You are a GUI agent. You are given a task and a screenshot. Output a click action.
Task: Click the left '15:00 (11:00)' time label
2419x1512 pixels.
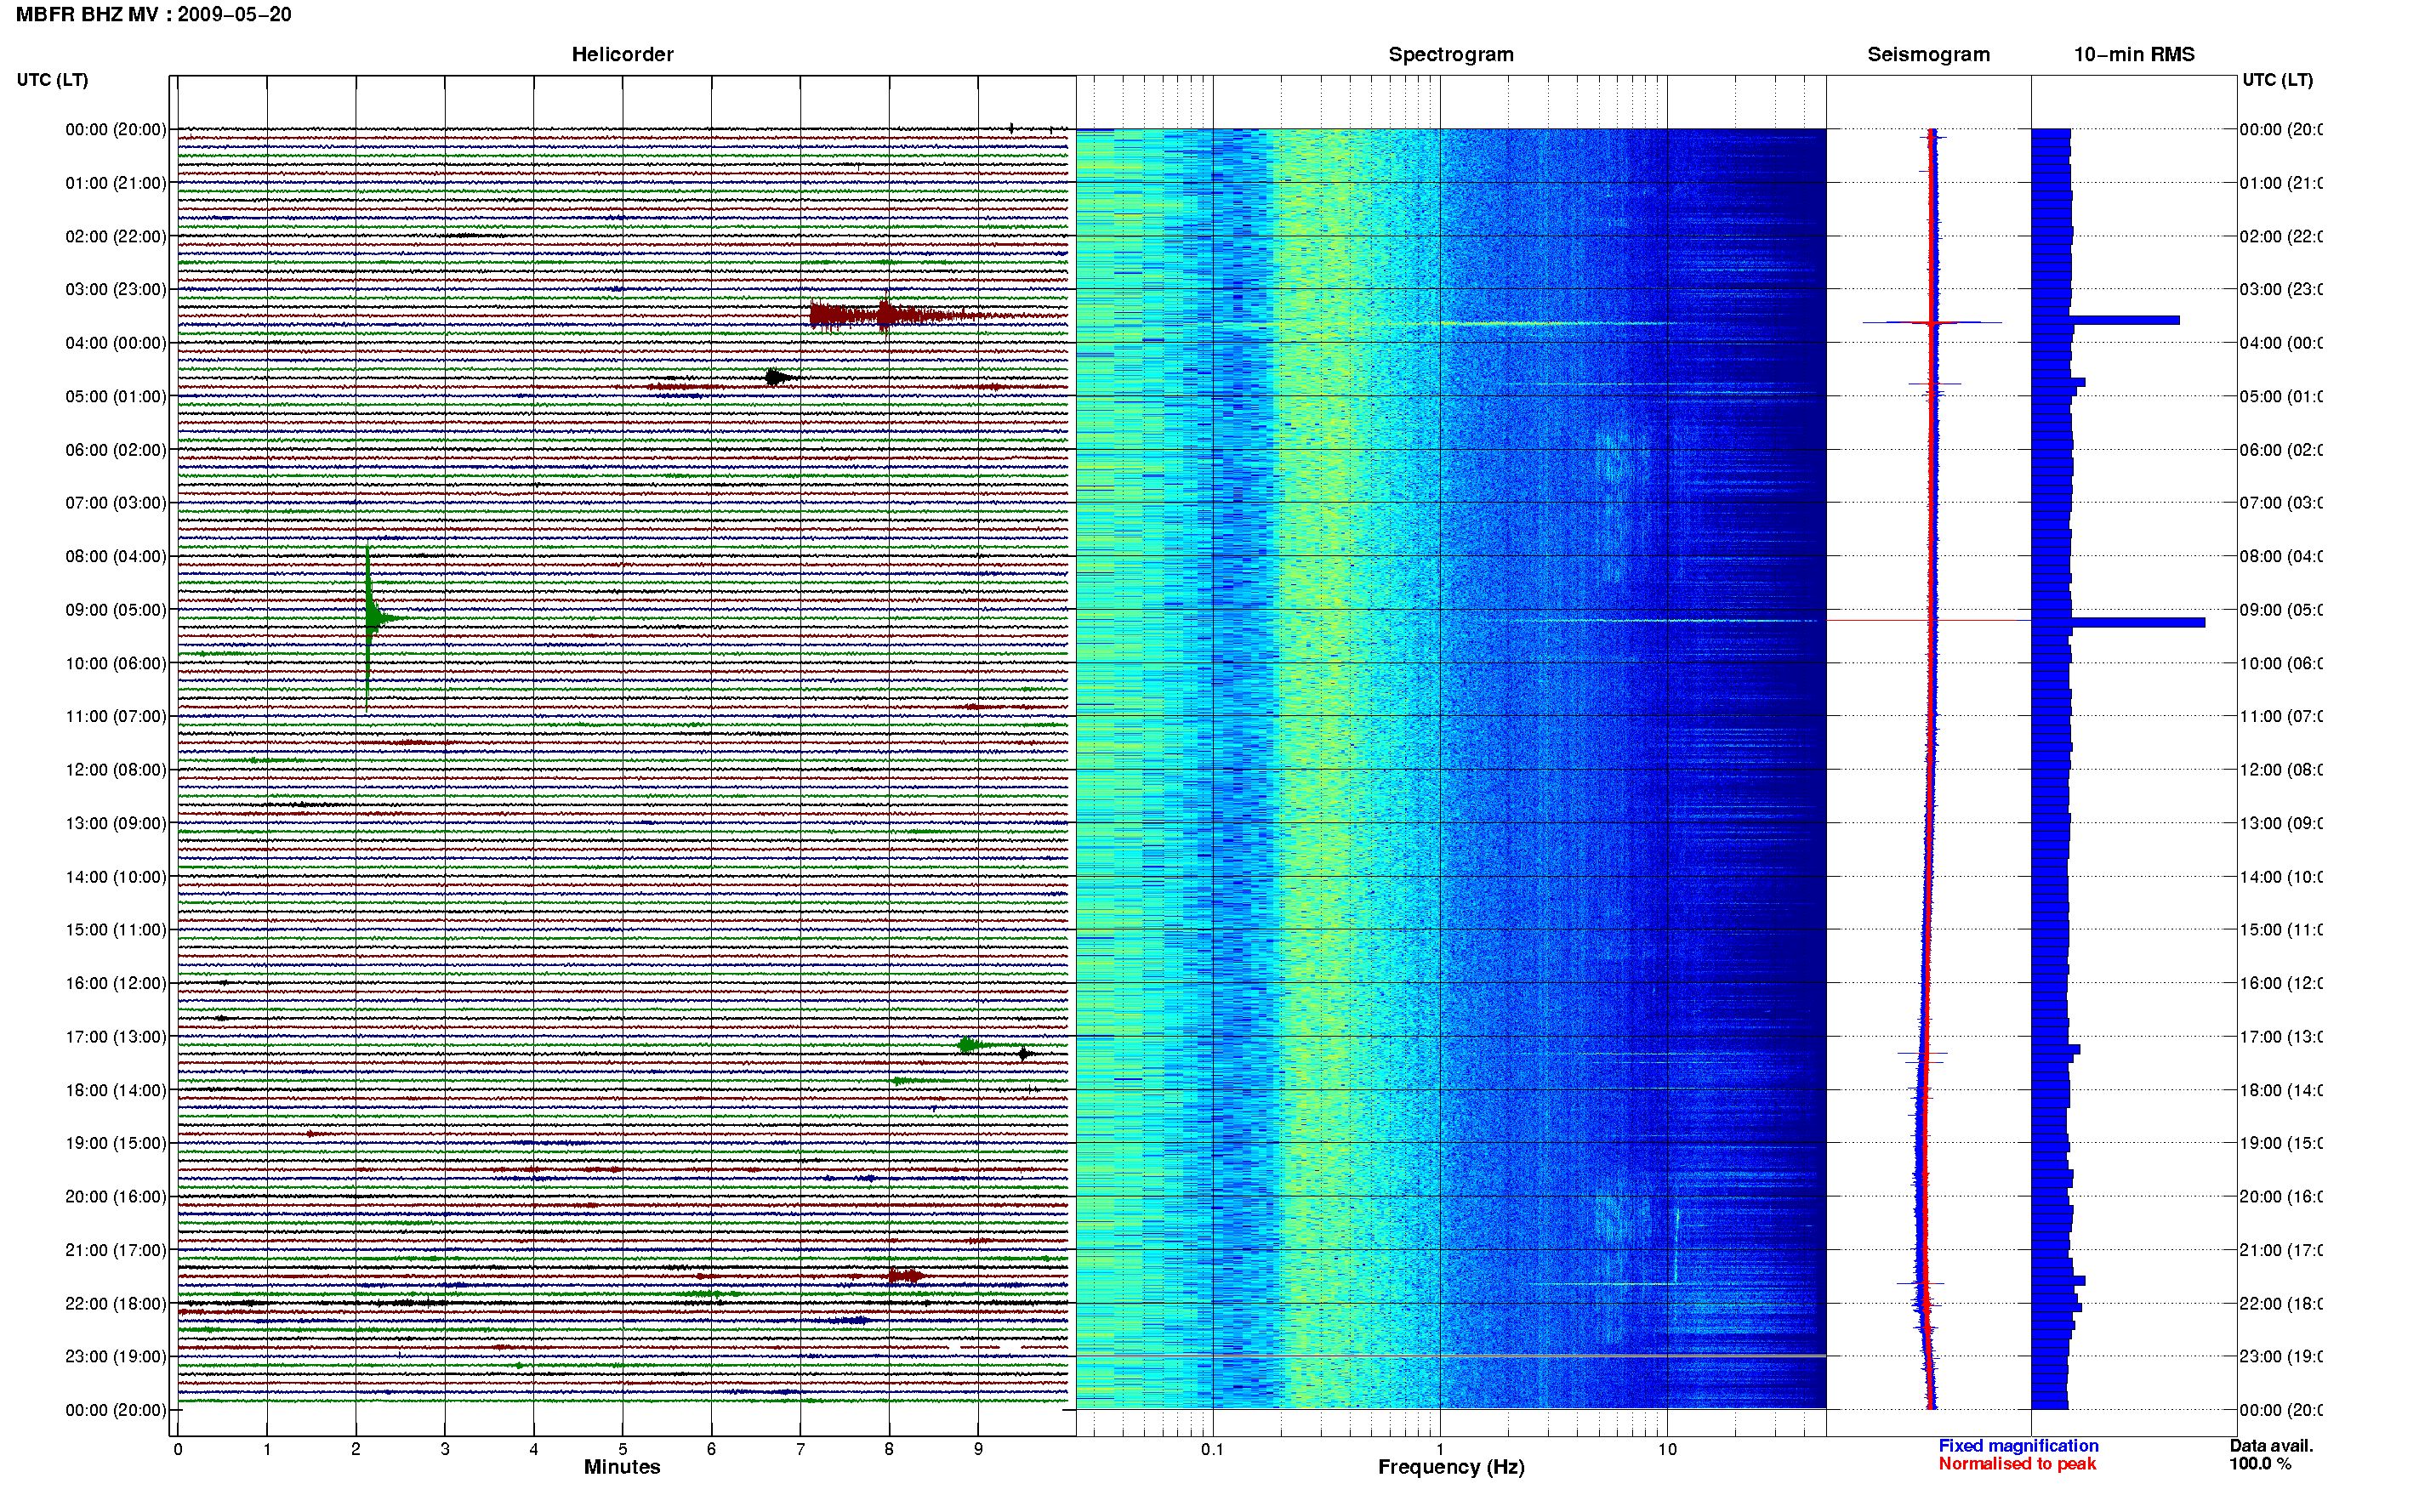[x=116, y=930]
